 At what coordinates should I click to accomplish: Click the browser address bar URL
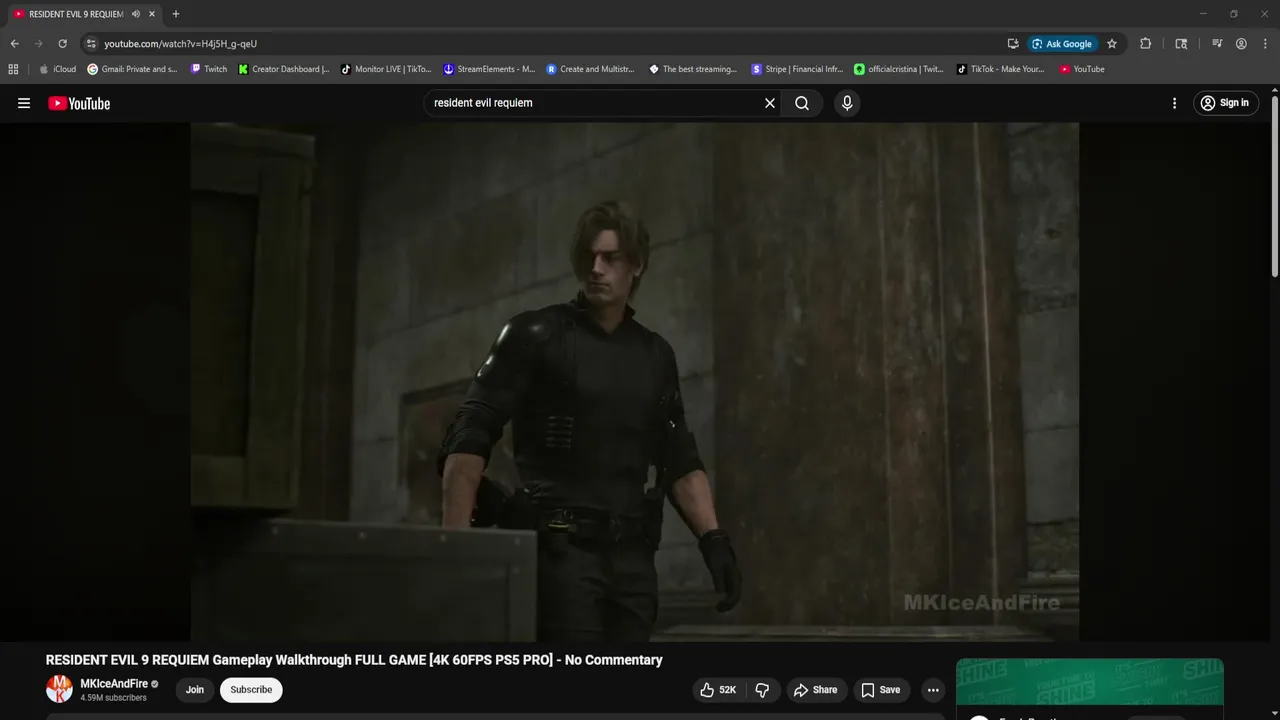click(180, 44)
